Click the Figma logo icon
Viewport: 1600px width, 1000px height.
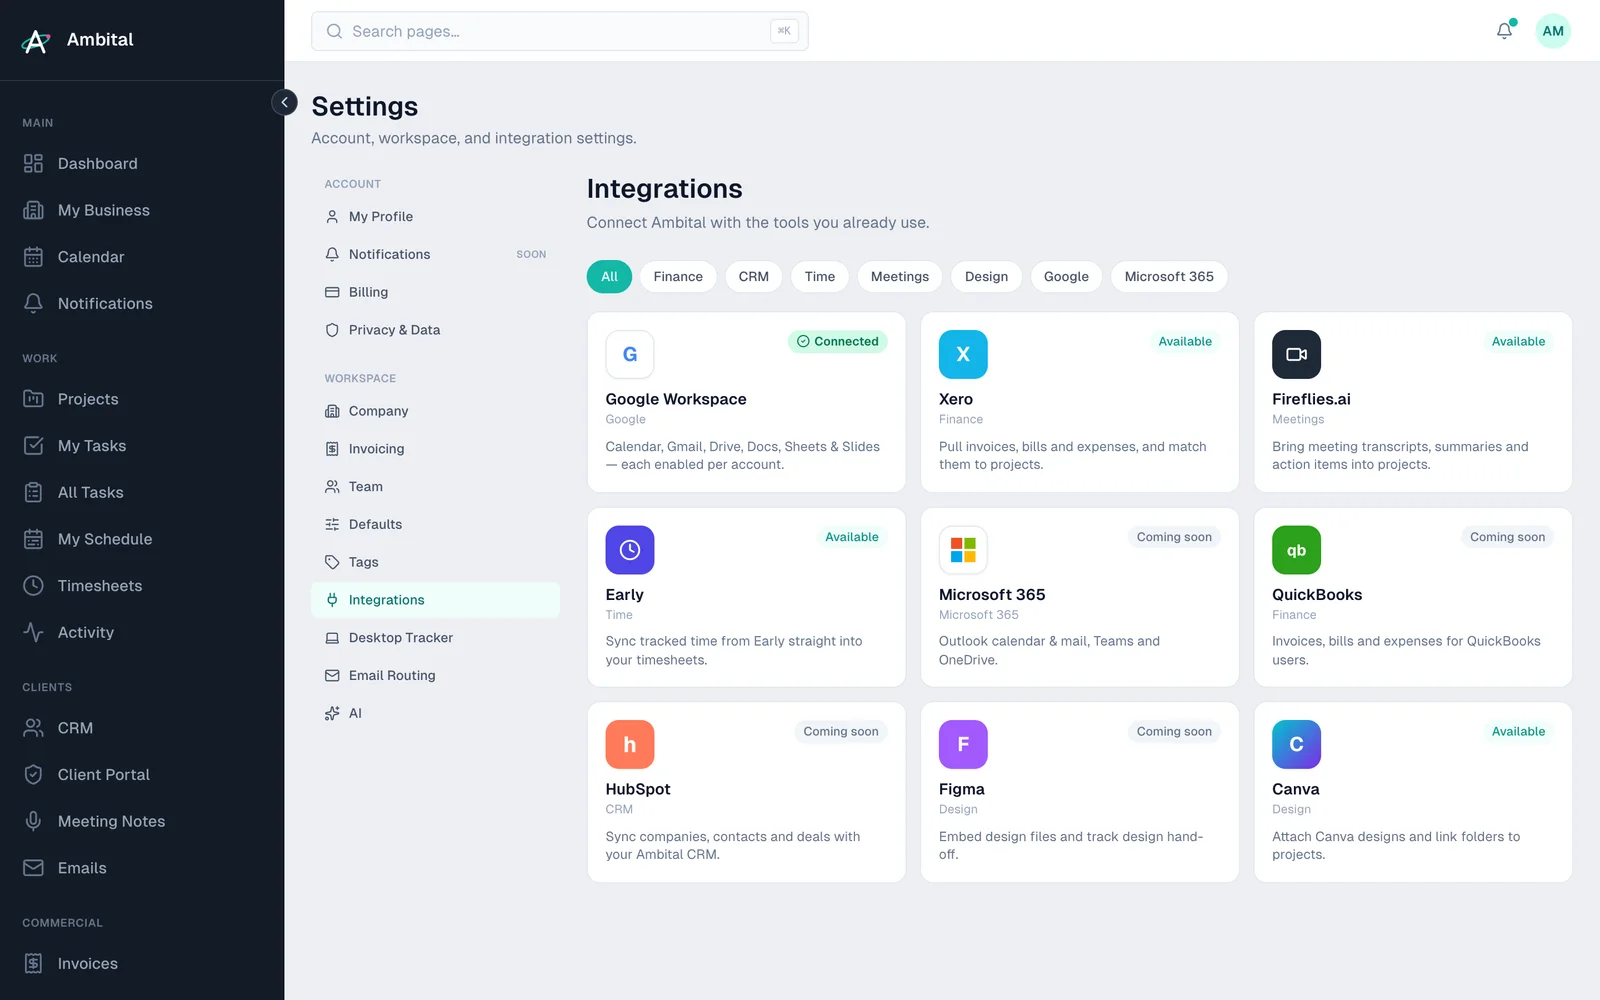tap(963, 745)
